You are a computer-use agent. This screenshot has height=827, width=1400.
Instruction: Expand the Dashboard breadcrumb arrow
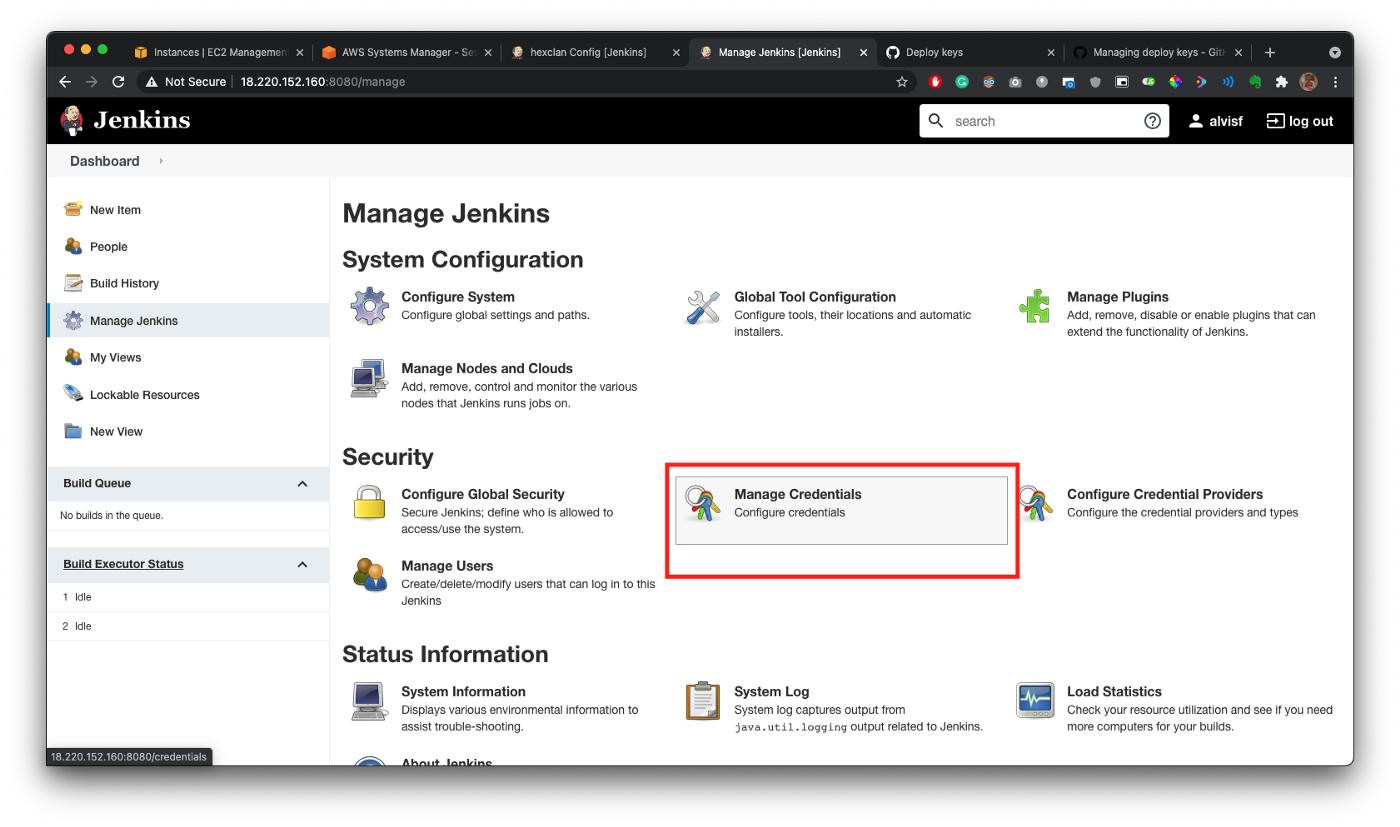pyautogui.click(x=161, y=161)
